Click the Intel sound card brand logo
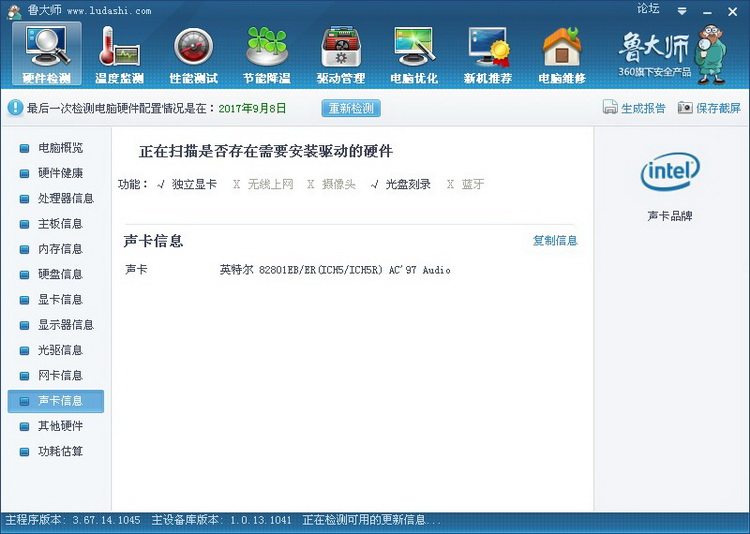 click(x=670, y=171)
